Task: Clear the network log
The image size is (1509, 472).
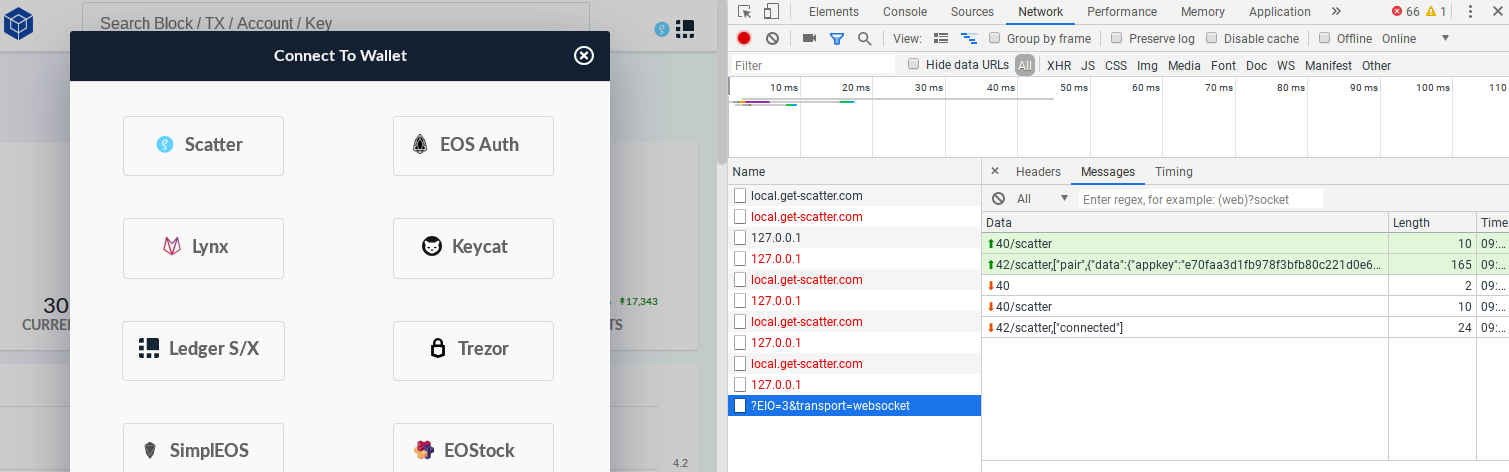Action: point(772,38)
